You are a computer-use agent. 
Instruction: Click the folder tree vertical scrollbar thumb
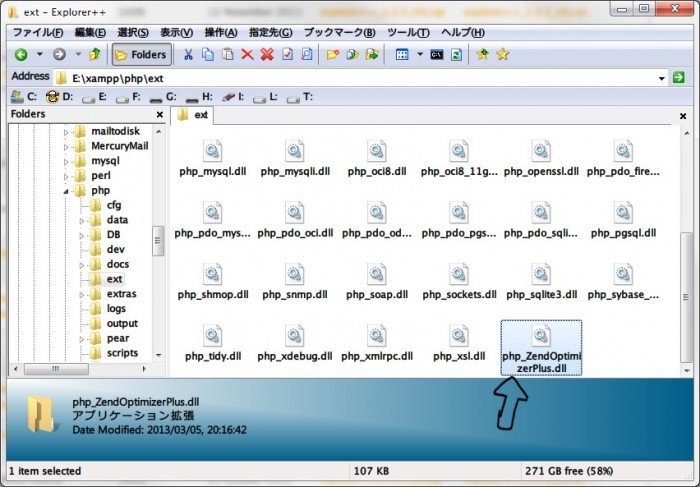point(157,241)
